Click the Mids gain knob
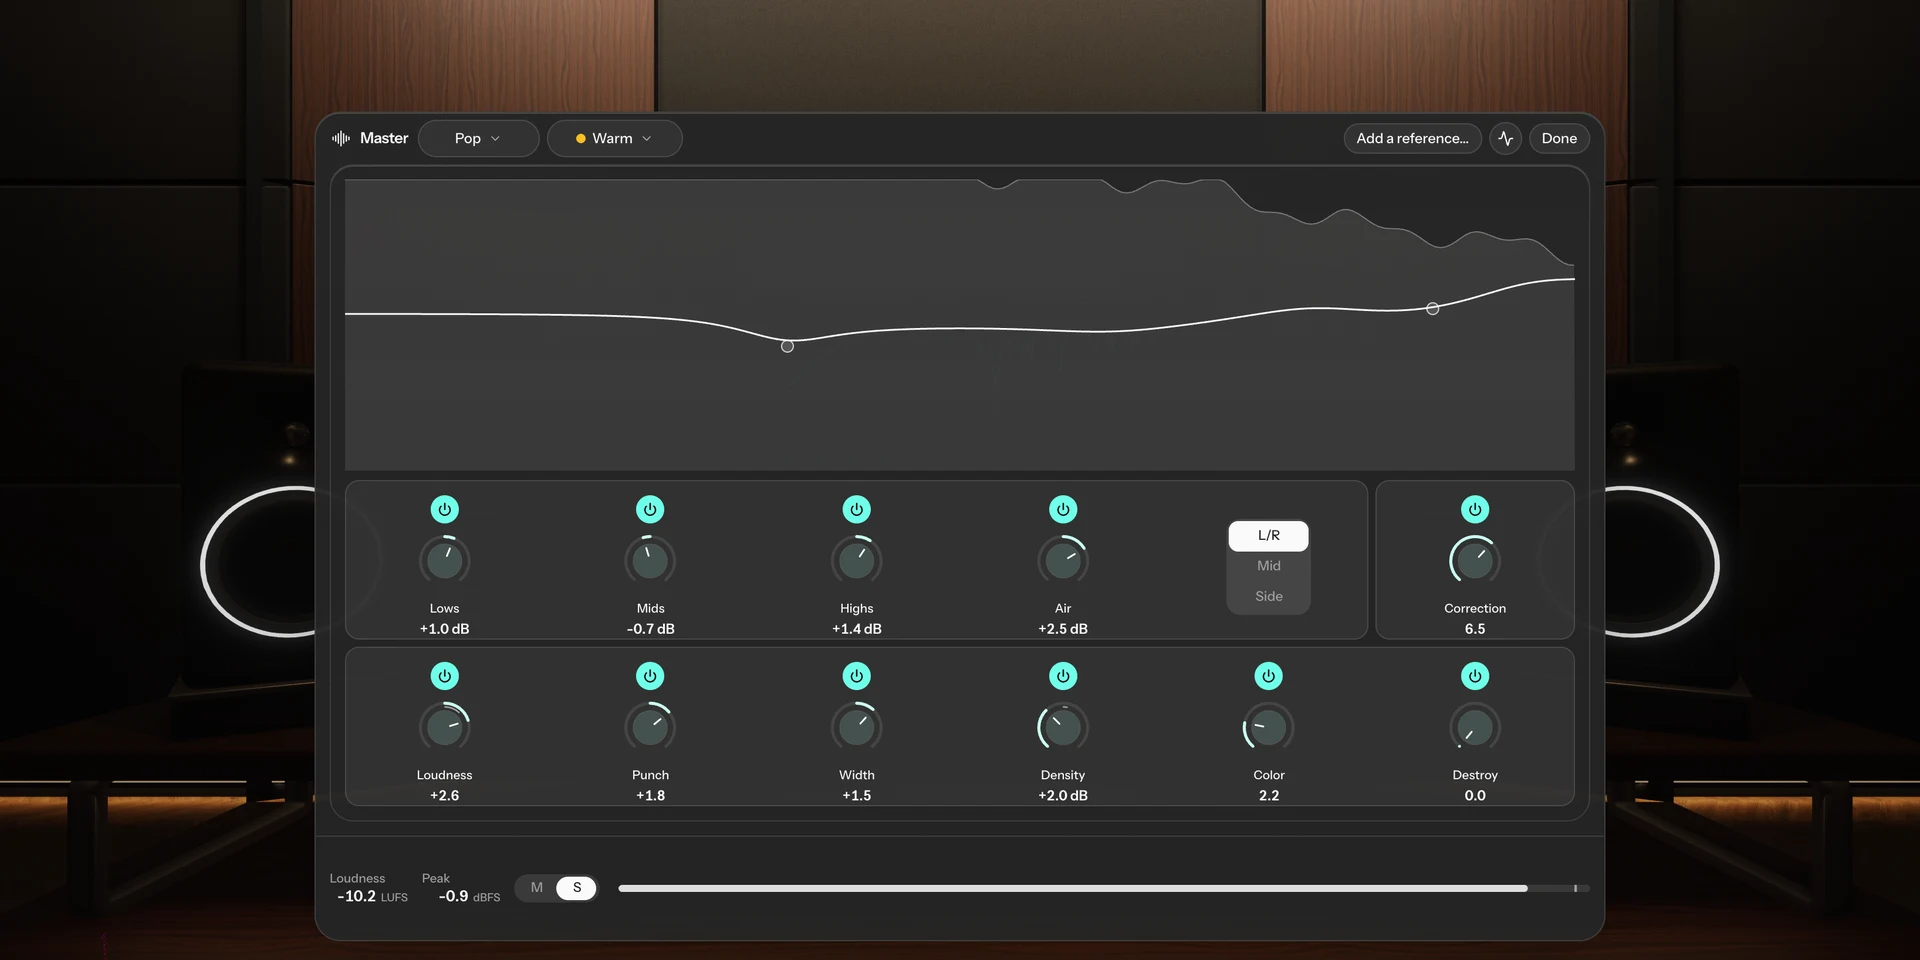This screenshot has height=960, width=1920. pos(650,561)
